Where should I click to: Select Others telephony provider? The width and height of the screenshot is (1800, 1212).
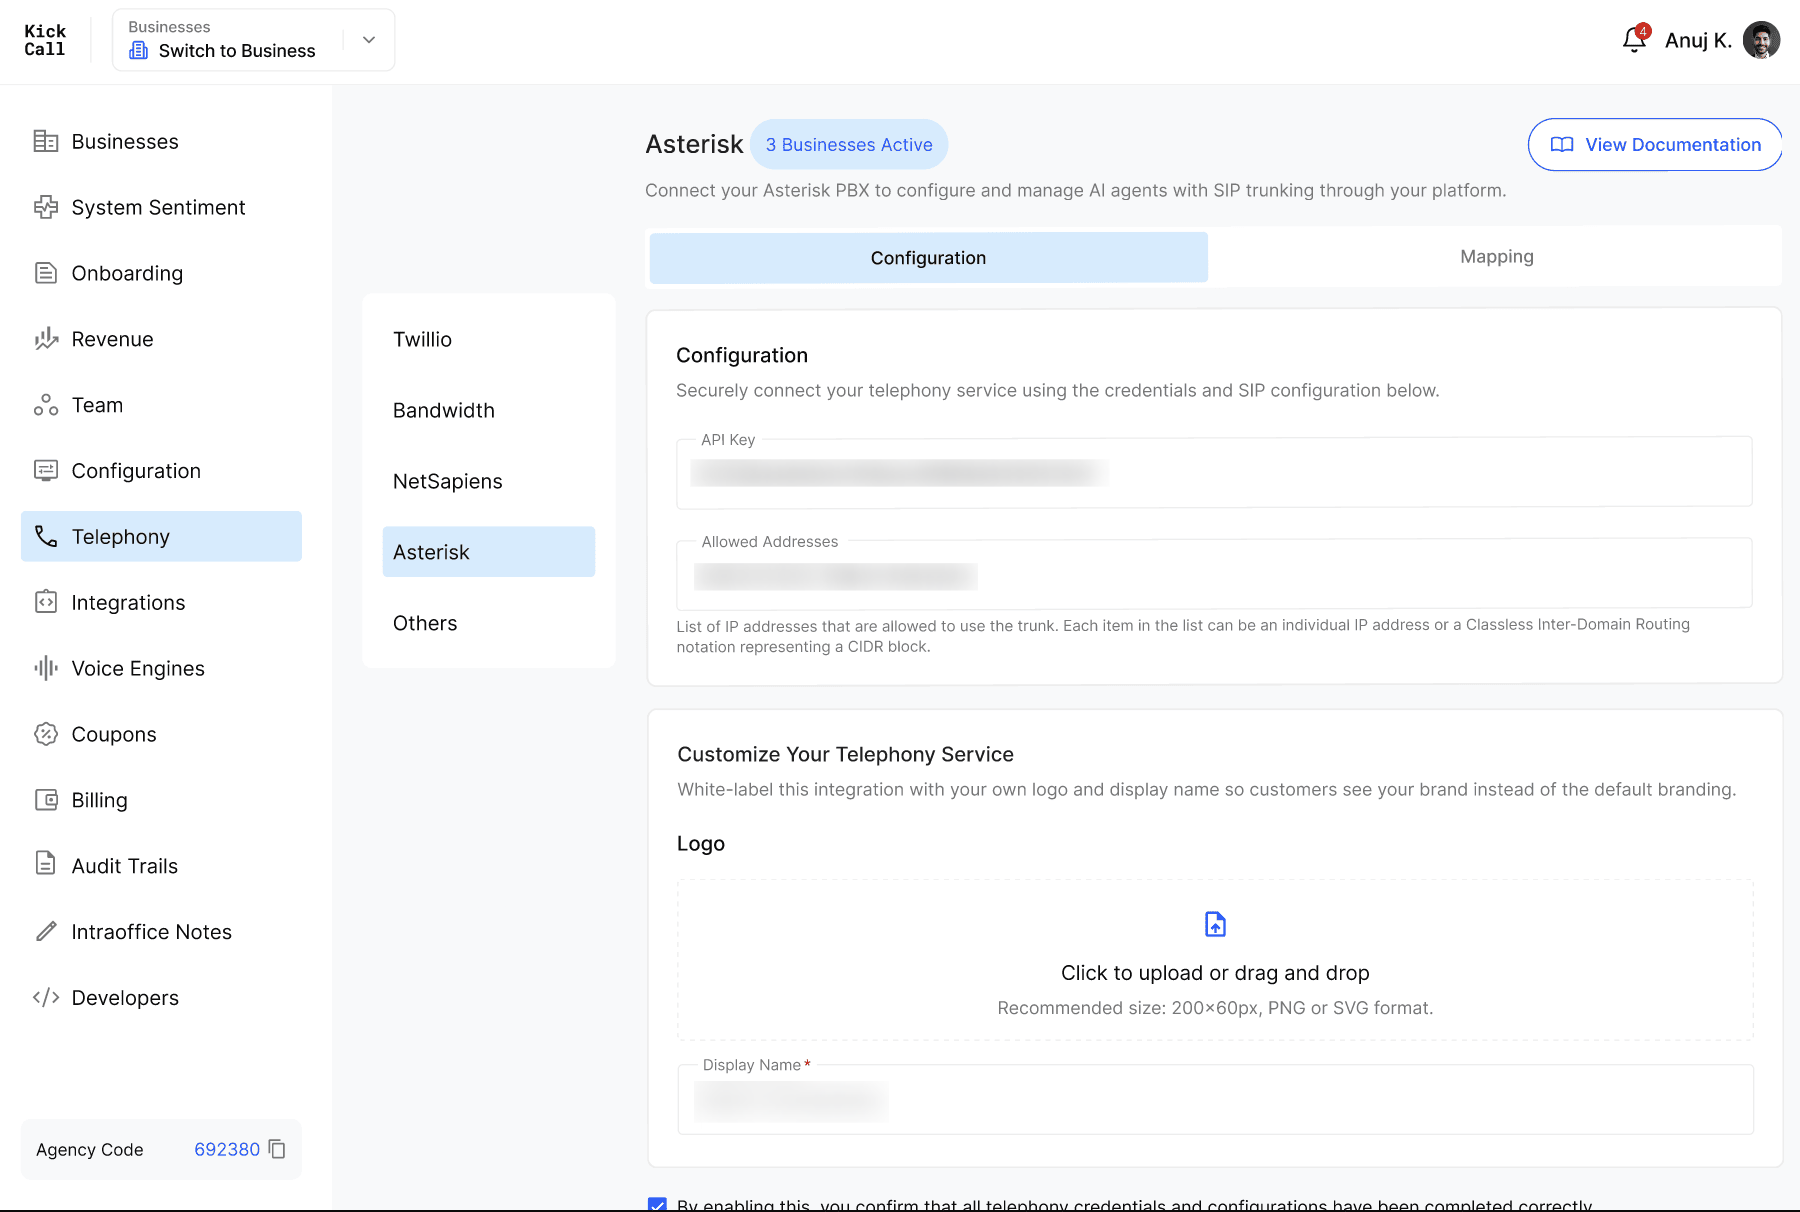pos(489,623)
